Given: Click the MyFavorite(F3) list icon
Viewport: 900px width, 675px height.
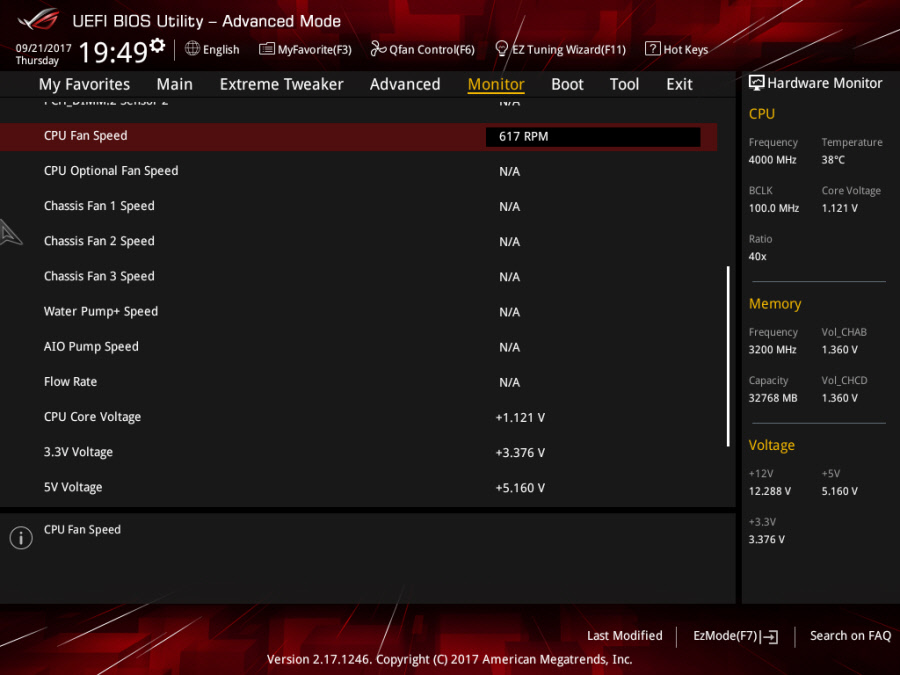Looking at the screenshot, I should 266,49.
